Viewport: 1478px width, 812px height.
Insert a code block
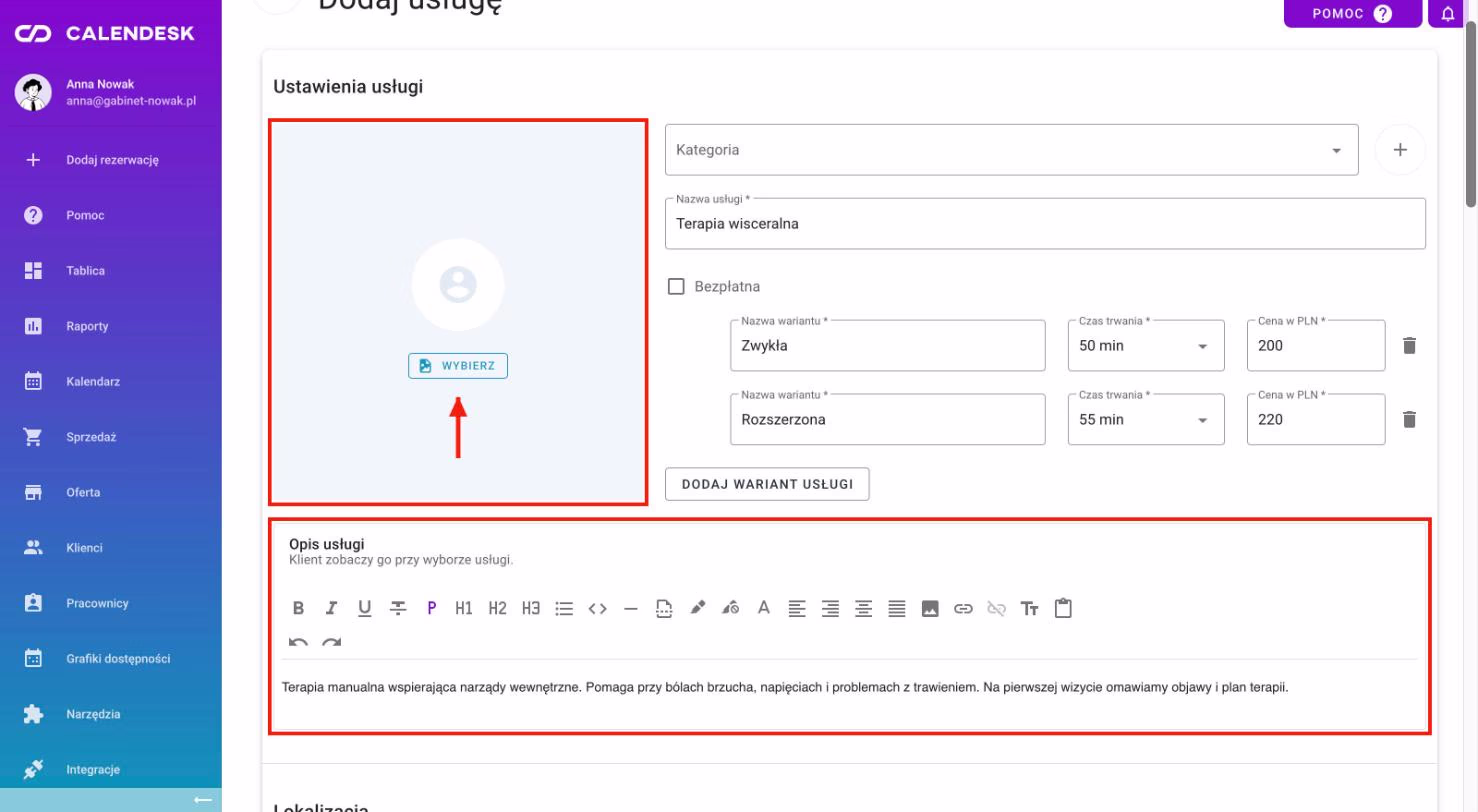pos(597,608)
